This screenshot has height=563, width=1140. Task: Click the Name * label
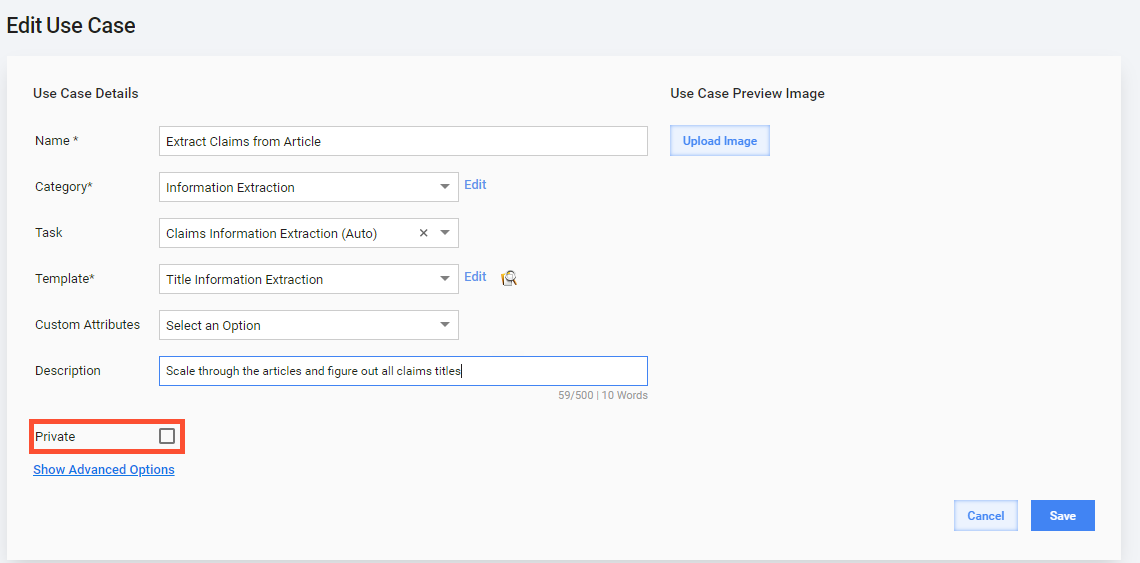[x=57, y=140]
